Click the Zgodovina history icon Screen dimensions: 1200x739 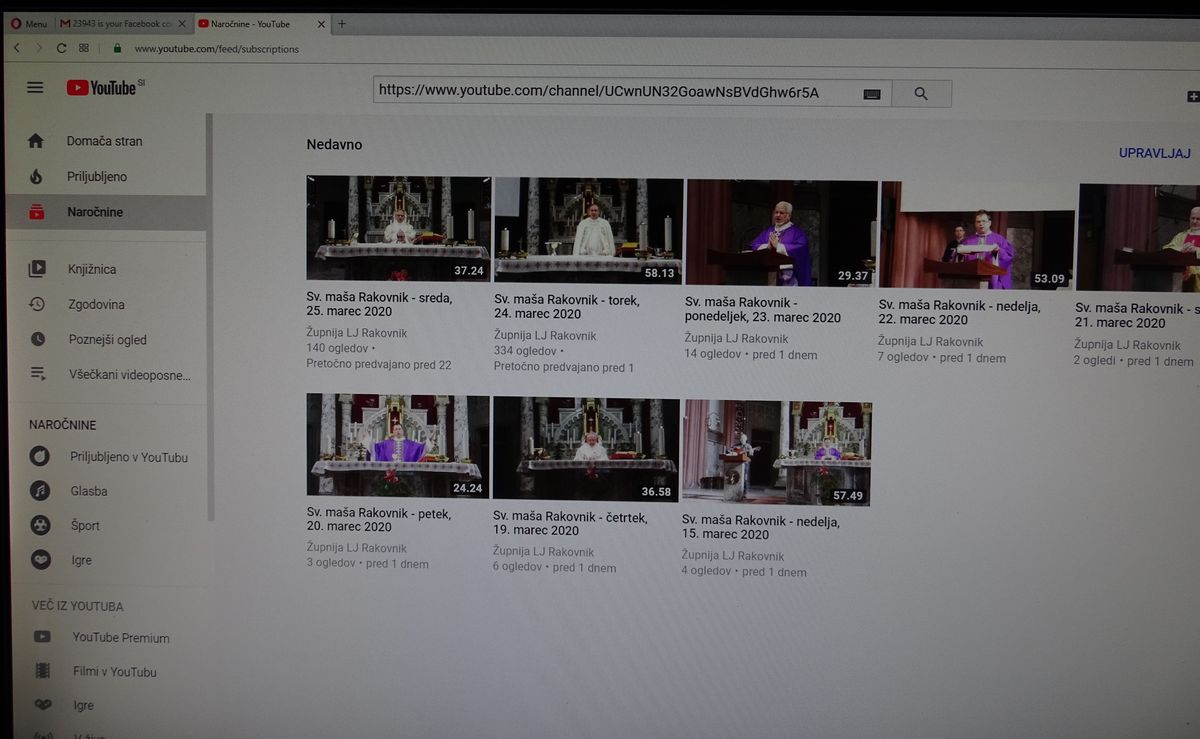coord(37,304)
